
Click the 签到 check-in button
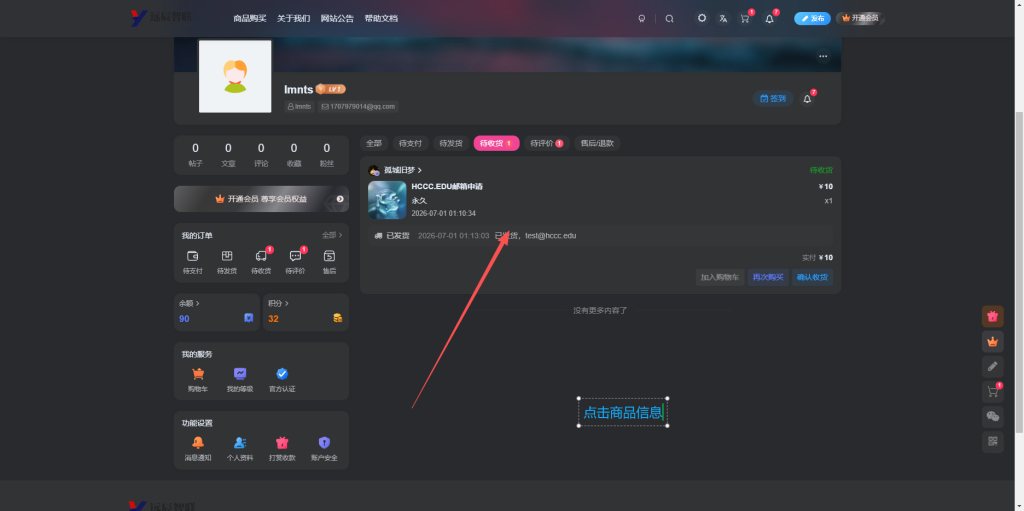pos(773,99)
